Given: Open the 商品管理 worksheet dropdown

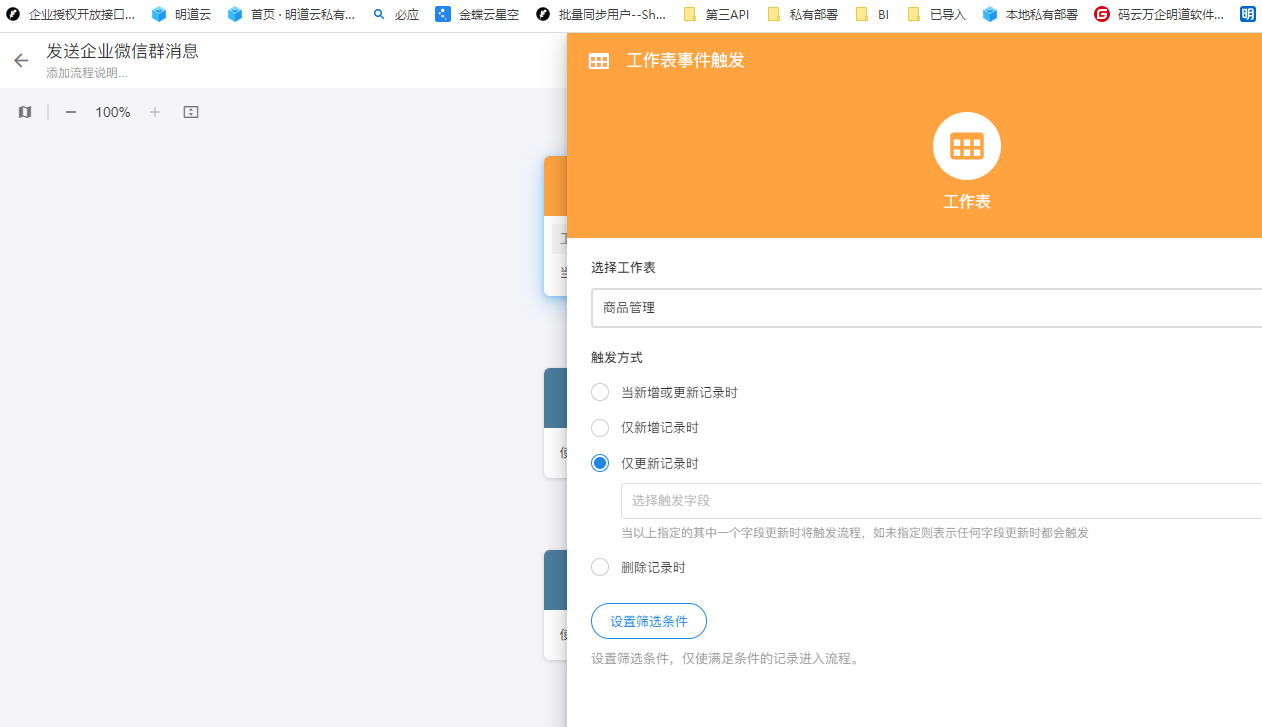Looking at the screenshot, I should 925,308.
